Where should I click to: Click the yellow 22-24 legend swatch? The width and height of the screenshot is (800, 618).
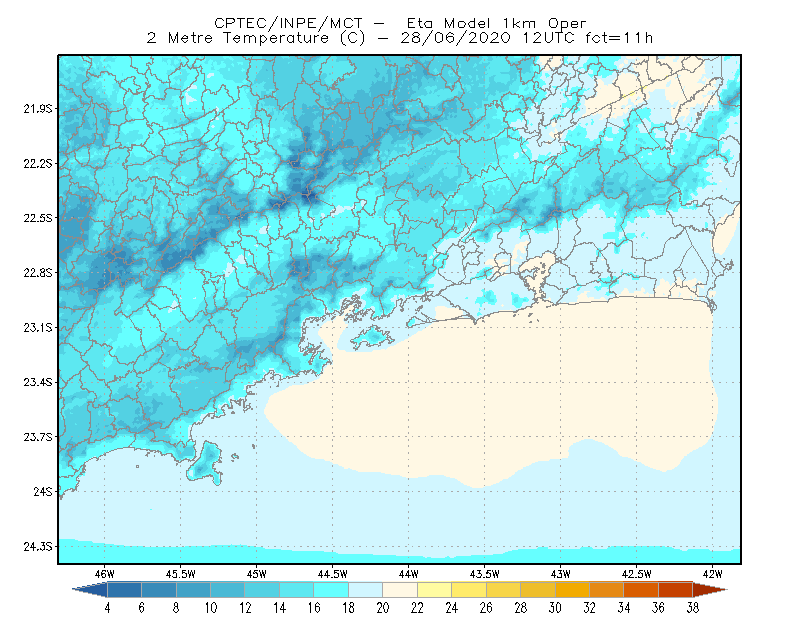click(435, 590)
